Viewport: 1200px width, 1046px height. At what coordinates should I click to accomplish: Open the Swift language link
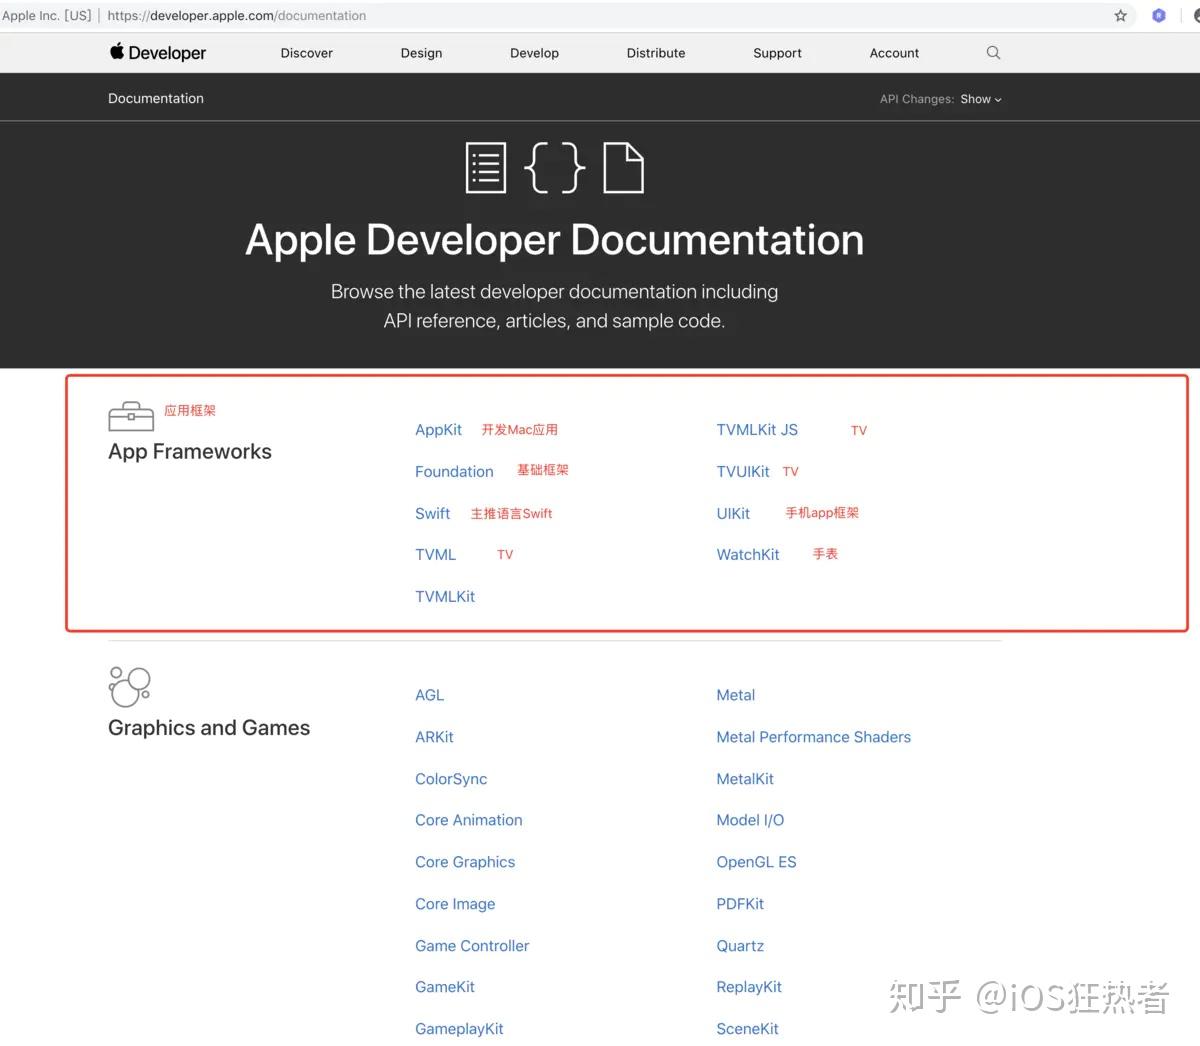point(432,513)
